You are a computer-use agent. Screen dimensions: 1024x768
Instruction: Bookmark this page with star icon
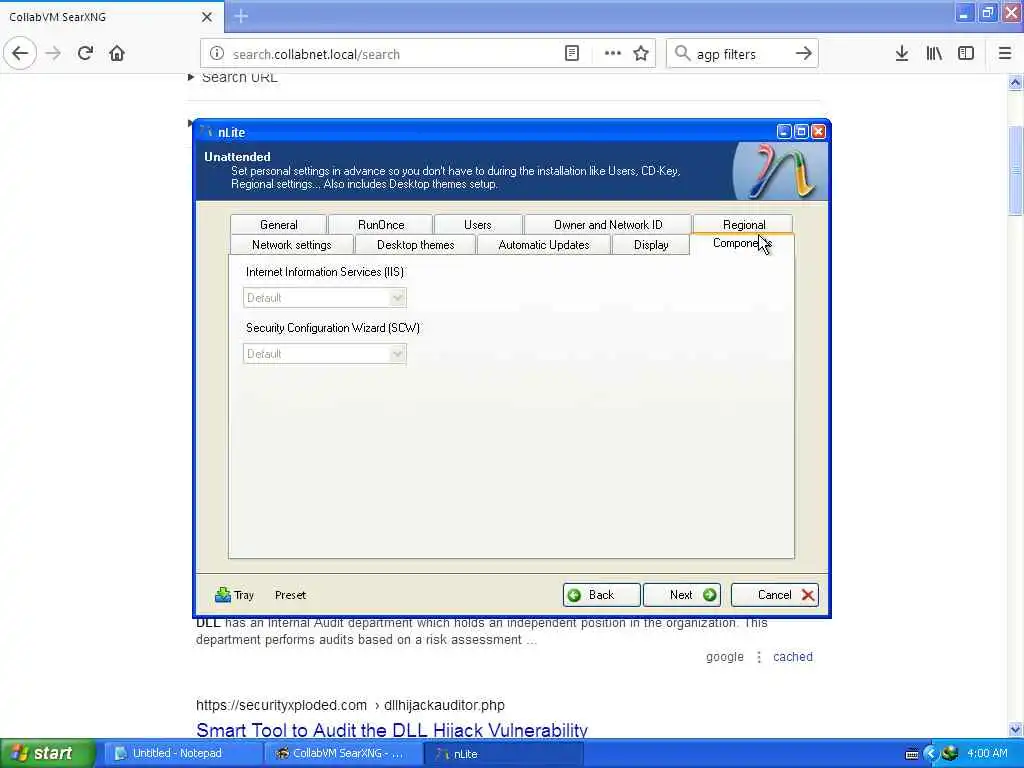(641, 54)
